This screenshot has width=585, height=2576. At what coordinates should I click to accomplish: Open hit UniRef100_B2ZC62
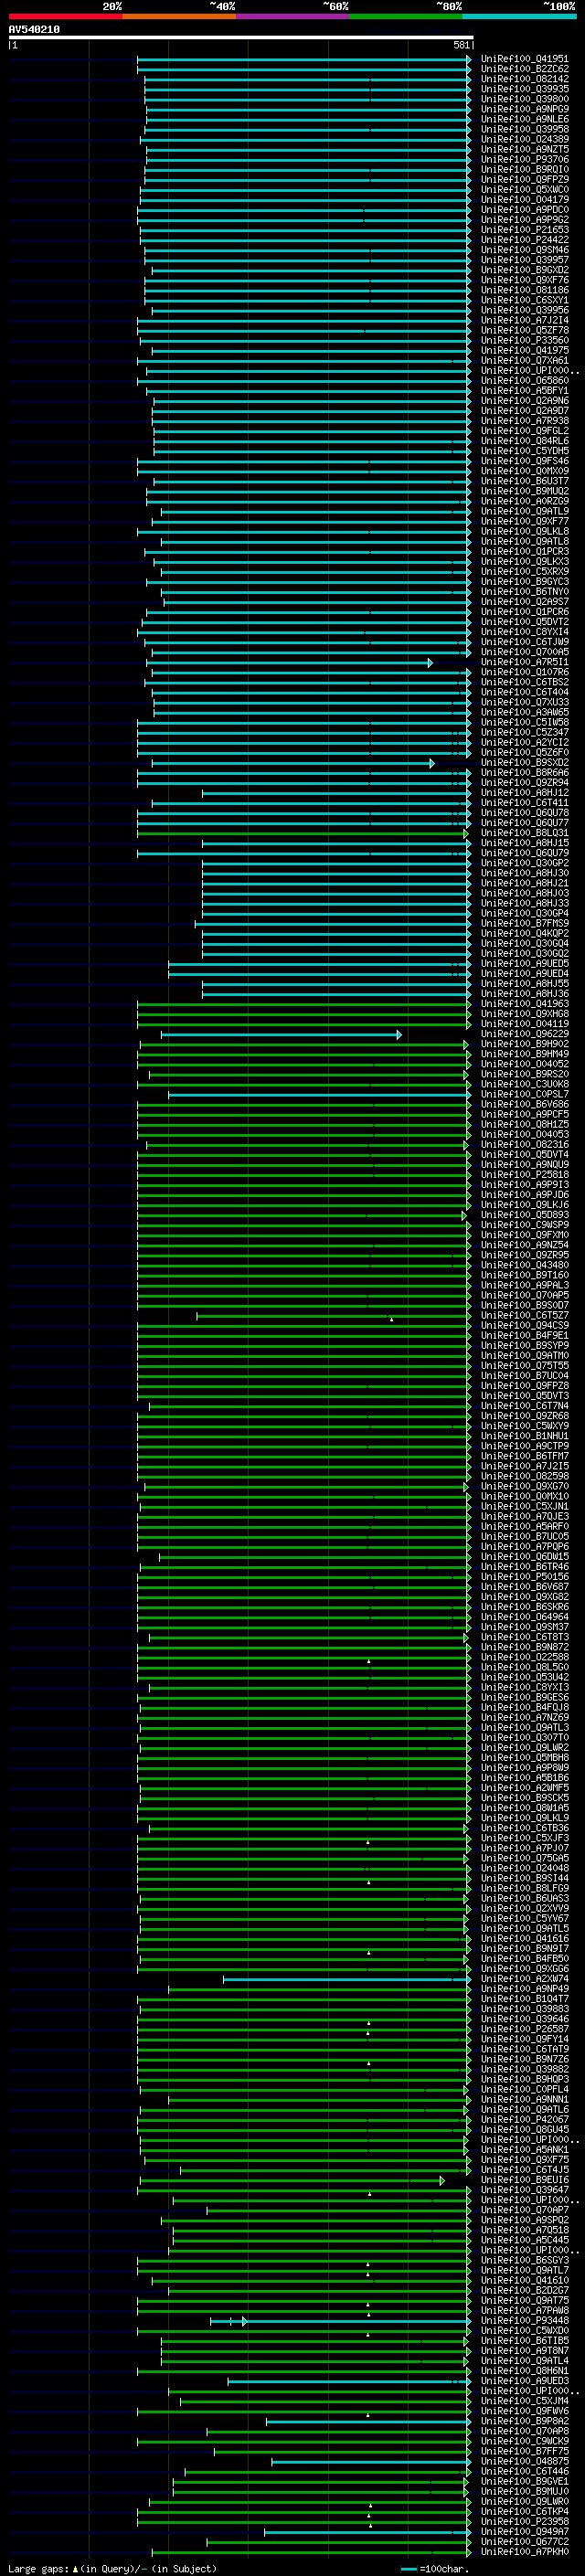pos(524,69)
